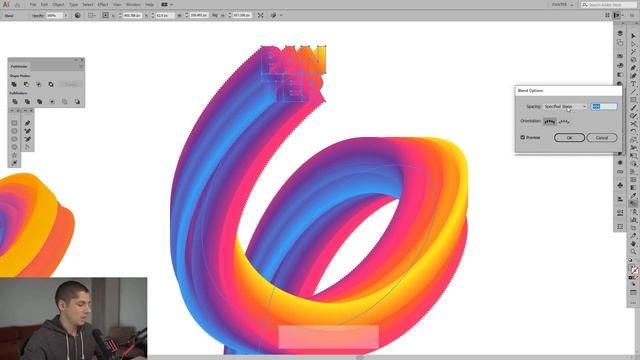
Task: Apply Intersect shape mode in Pathfinder
Action: (x=39, y=84)
